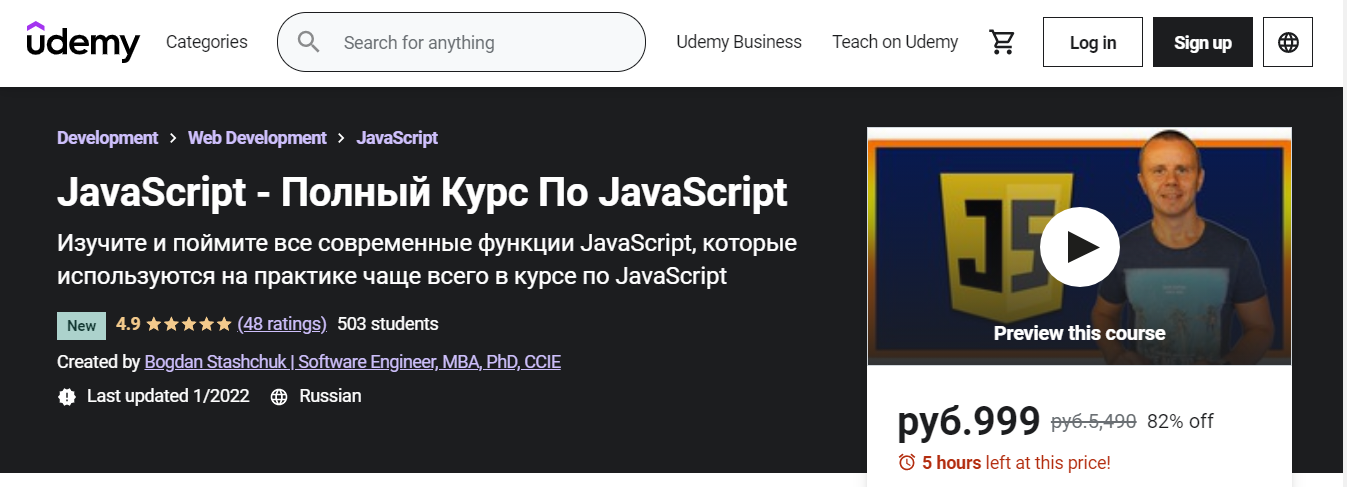Navigate to Web Development breadcrumb
This screenshot has width=1347, height=487.
pyautogui.click(x=257, y=138)
